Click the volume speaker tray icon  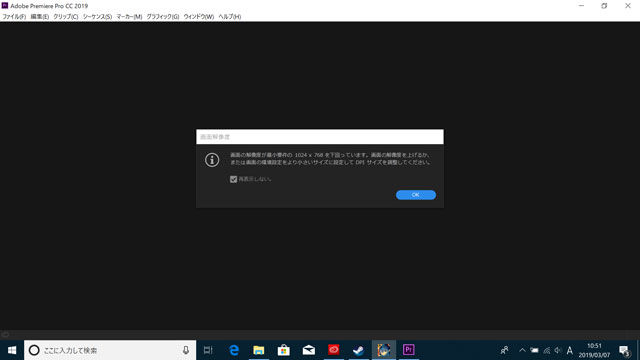[x=558, y=350]
